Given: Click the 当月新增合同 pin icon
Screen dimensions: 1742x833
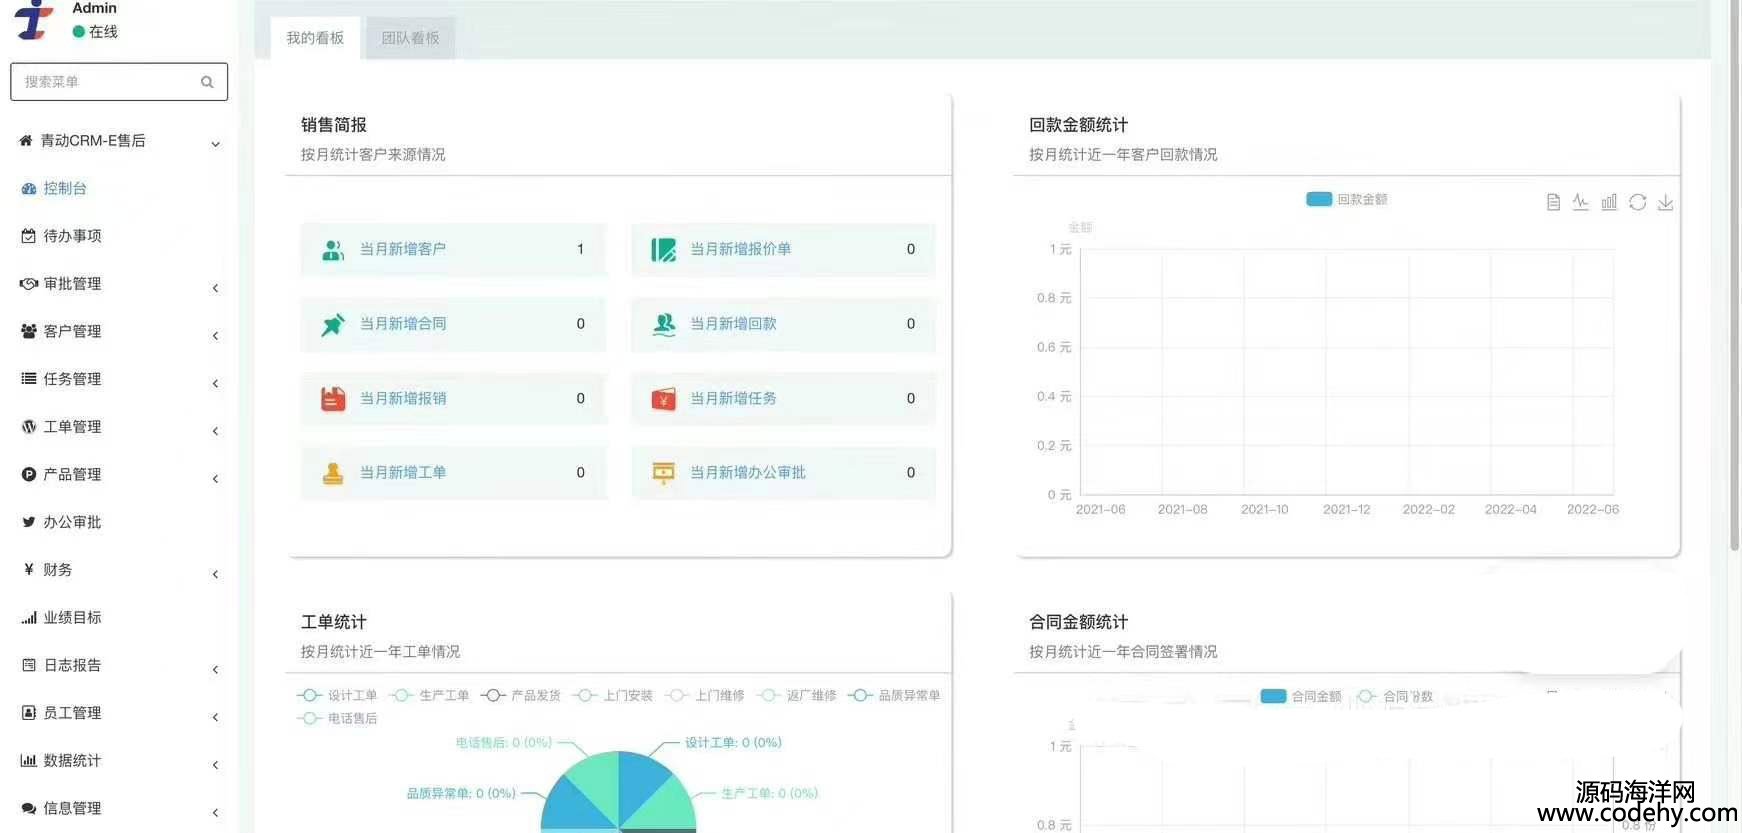Looking at the screenshot, I should pos(333,324).
